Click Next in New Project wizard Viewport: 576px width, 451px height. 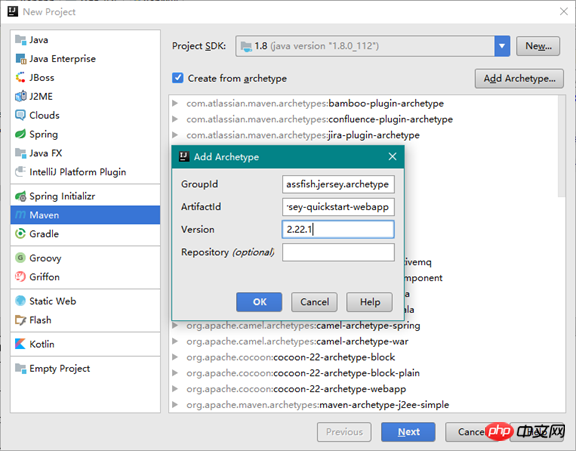click(408, 432)
